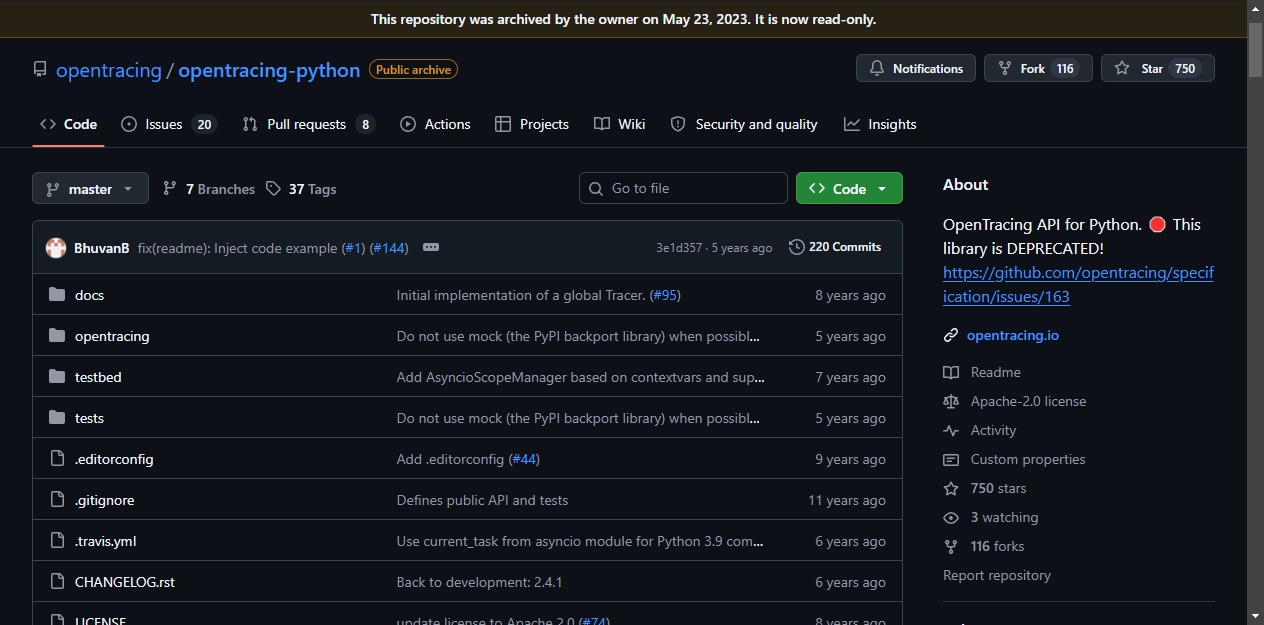Screen dimensions: 1264x625
Task: Open the opentracing owner link
Action: (x=108, y=70)
